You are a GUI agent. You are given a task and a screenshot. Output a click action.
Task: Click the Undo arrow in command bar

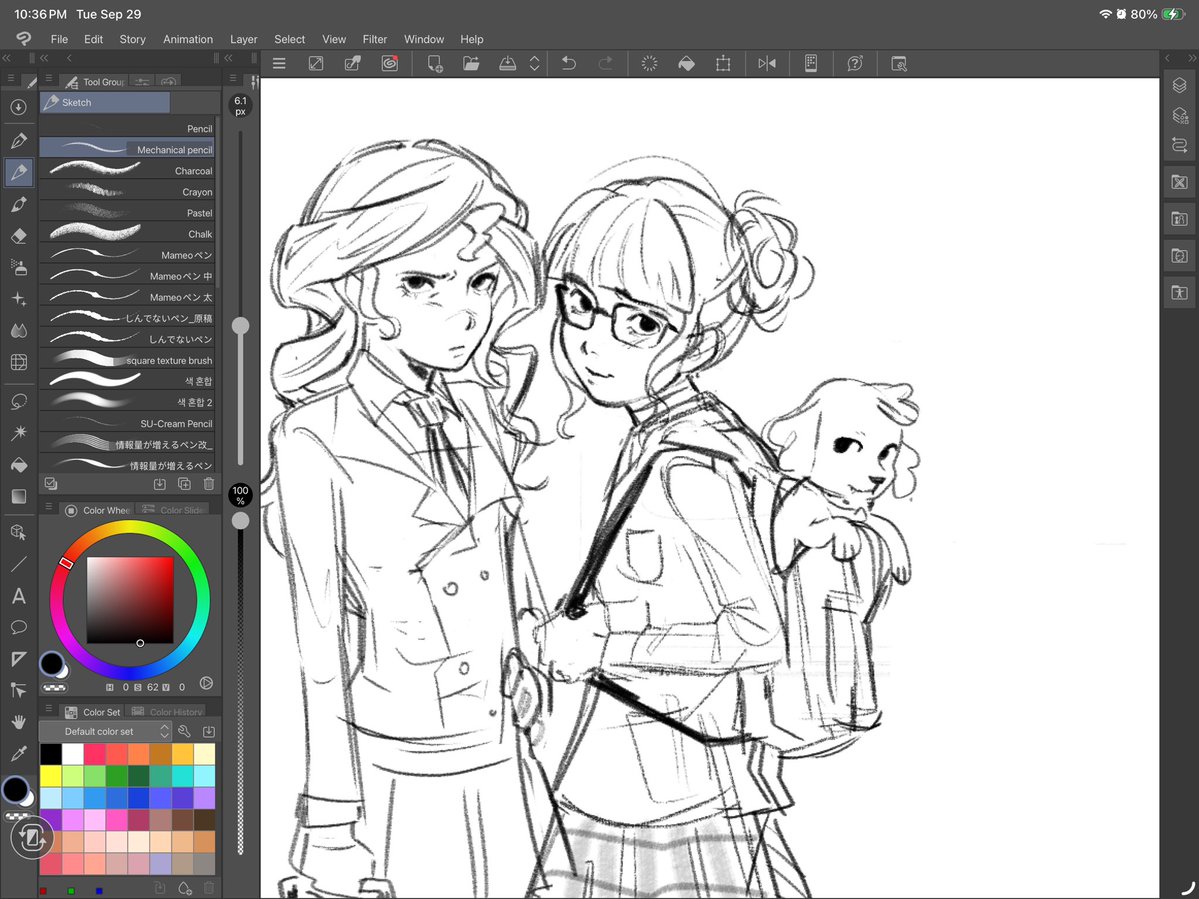[569, 64]
